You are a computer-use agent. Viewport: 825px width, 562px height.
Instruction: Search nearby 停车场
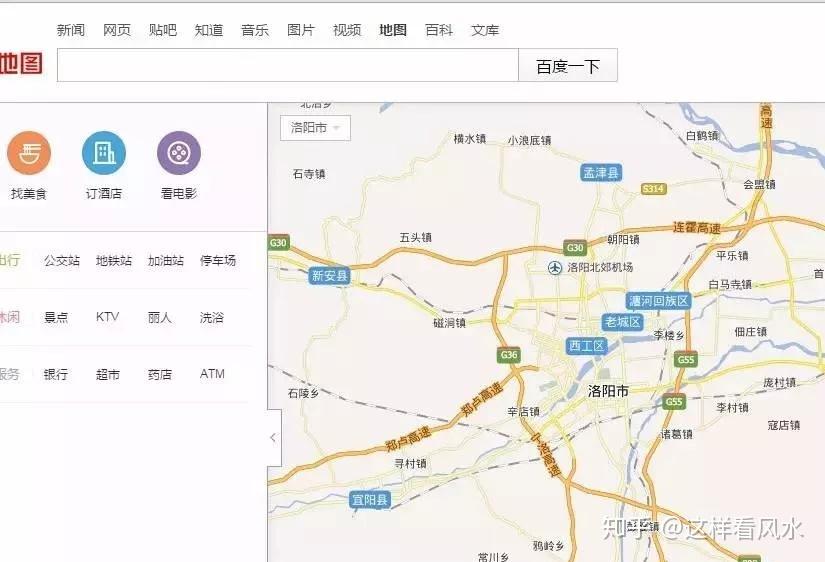[x=218, y=260]
